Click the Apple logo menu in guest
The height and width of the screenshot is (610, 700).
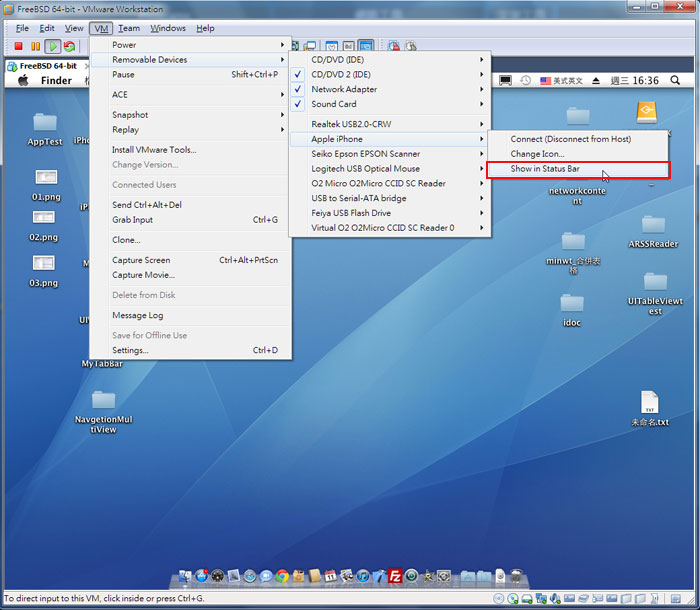tap(23, 80)
